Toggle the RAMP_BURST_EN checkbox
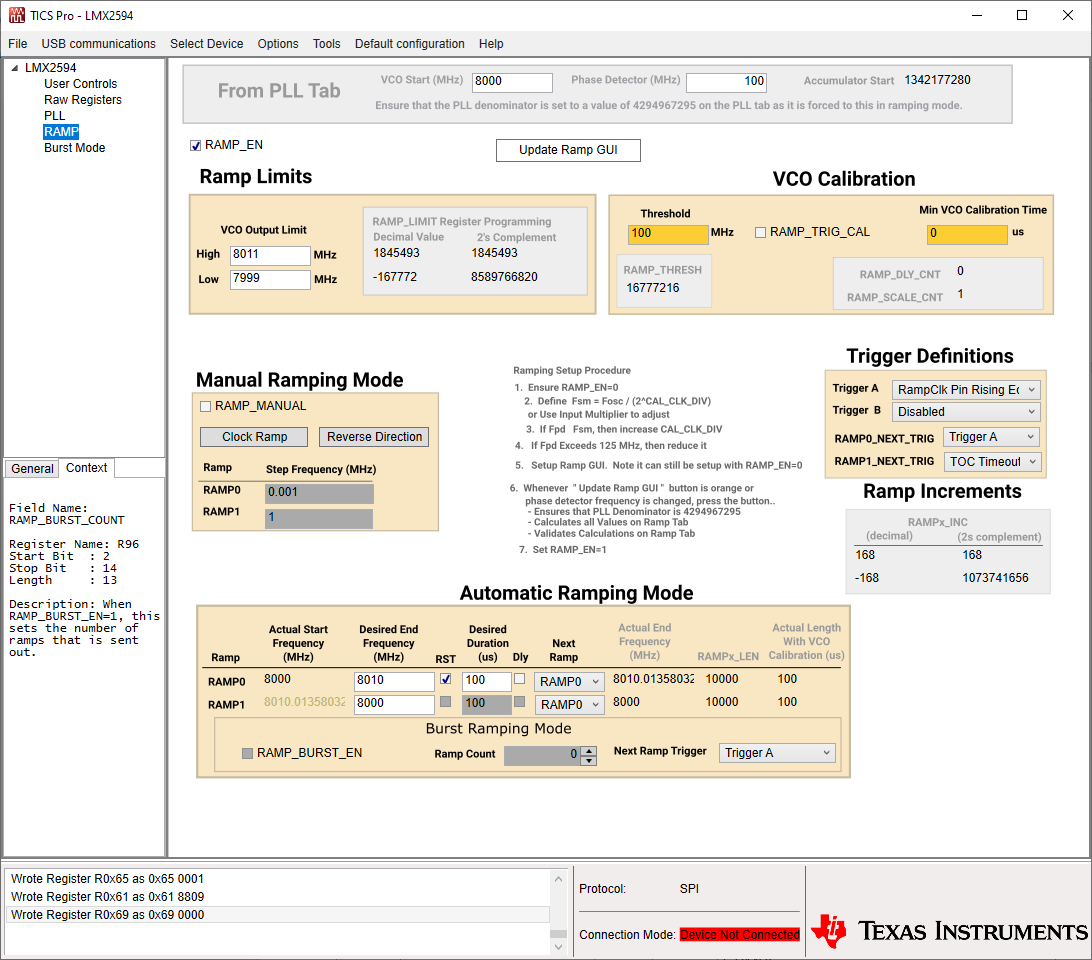 247,754
